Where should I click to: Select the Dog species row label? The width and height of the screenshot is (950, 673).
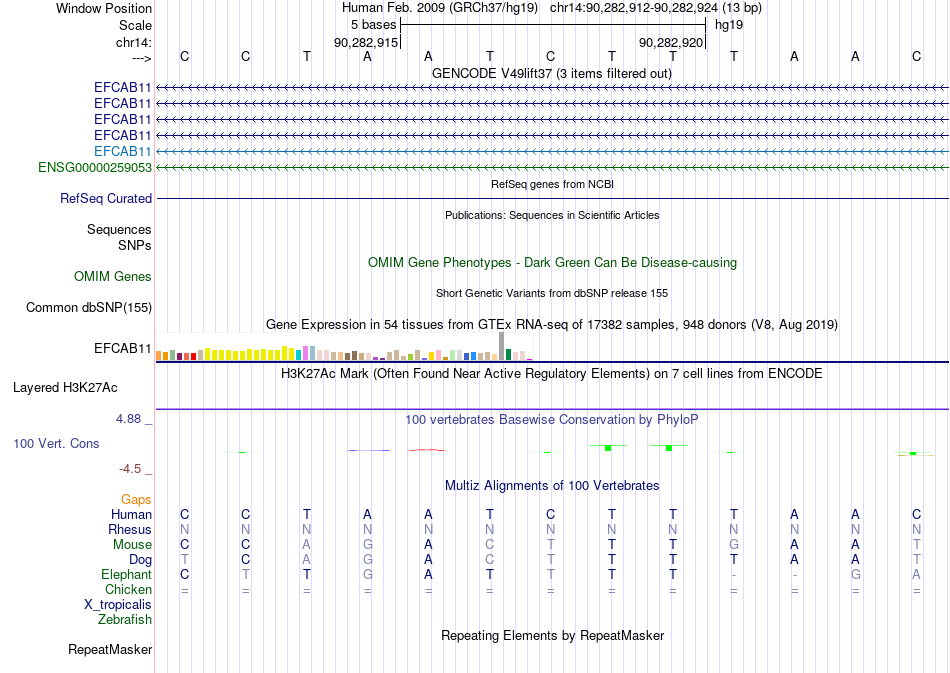pyautogui.click(x=140, y=560)
